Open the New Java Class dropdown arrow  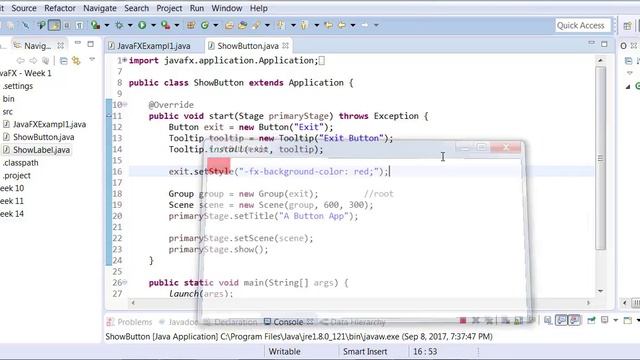pyautogui.click(x=216, y=25)
